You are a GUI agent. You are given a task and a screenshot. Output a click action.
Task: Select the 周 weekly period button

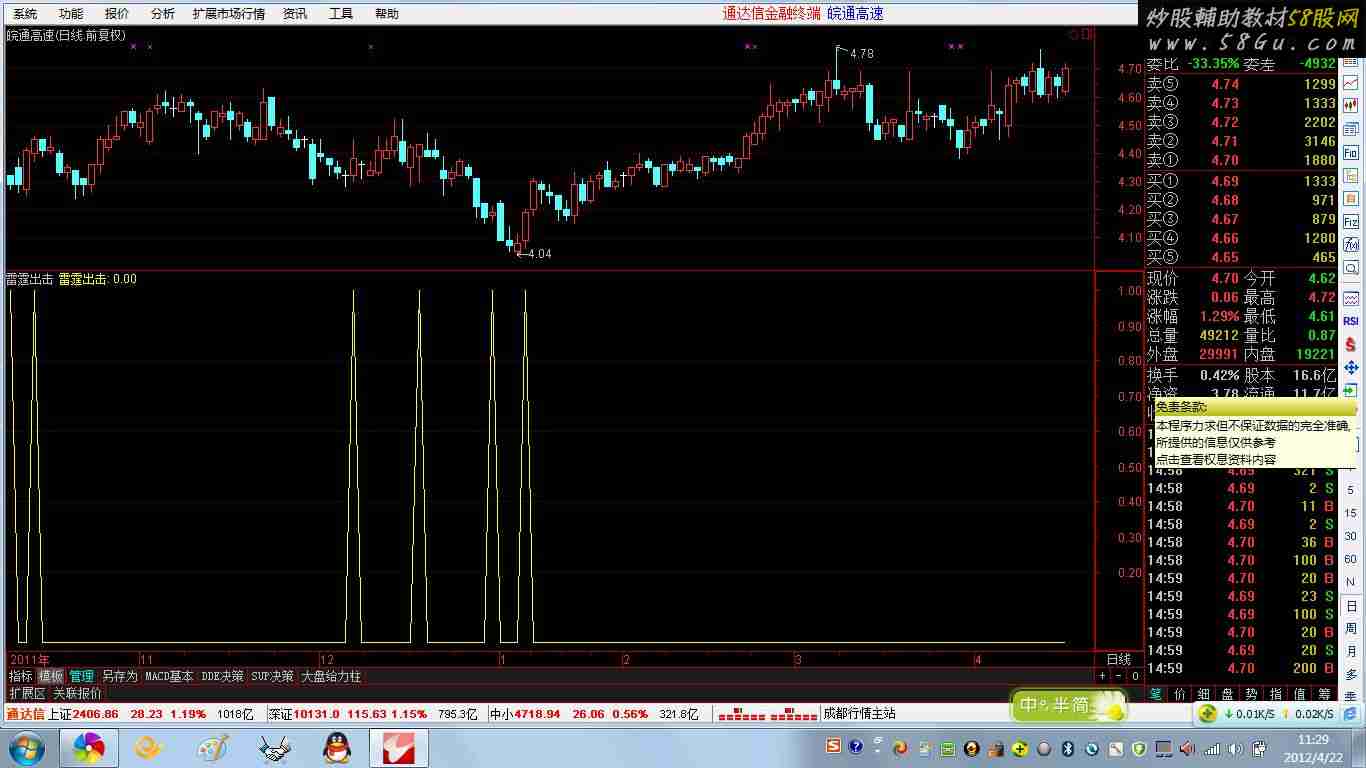point(1351,629)
